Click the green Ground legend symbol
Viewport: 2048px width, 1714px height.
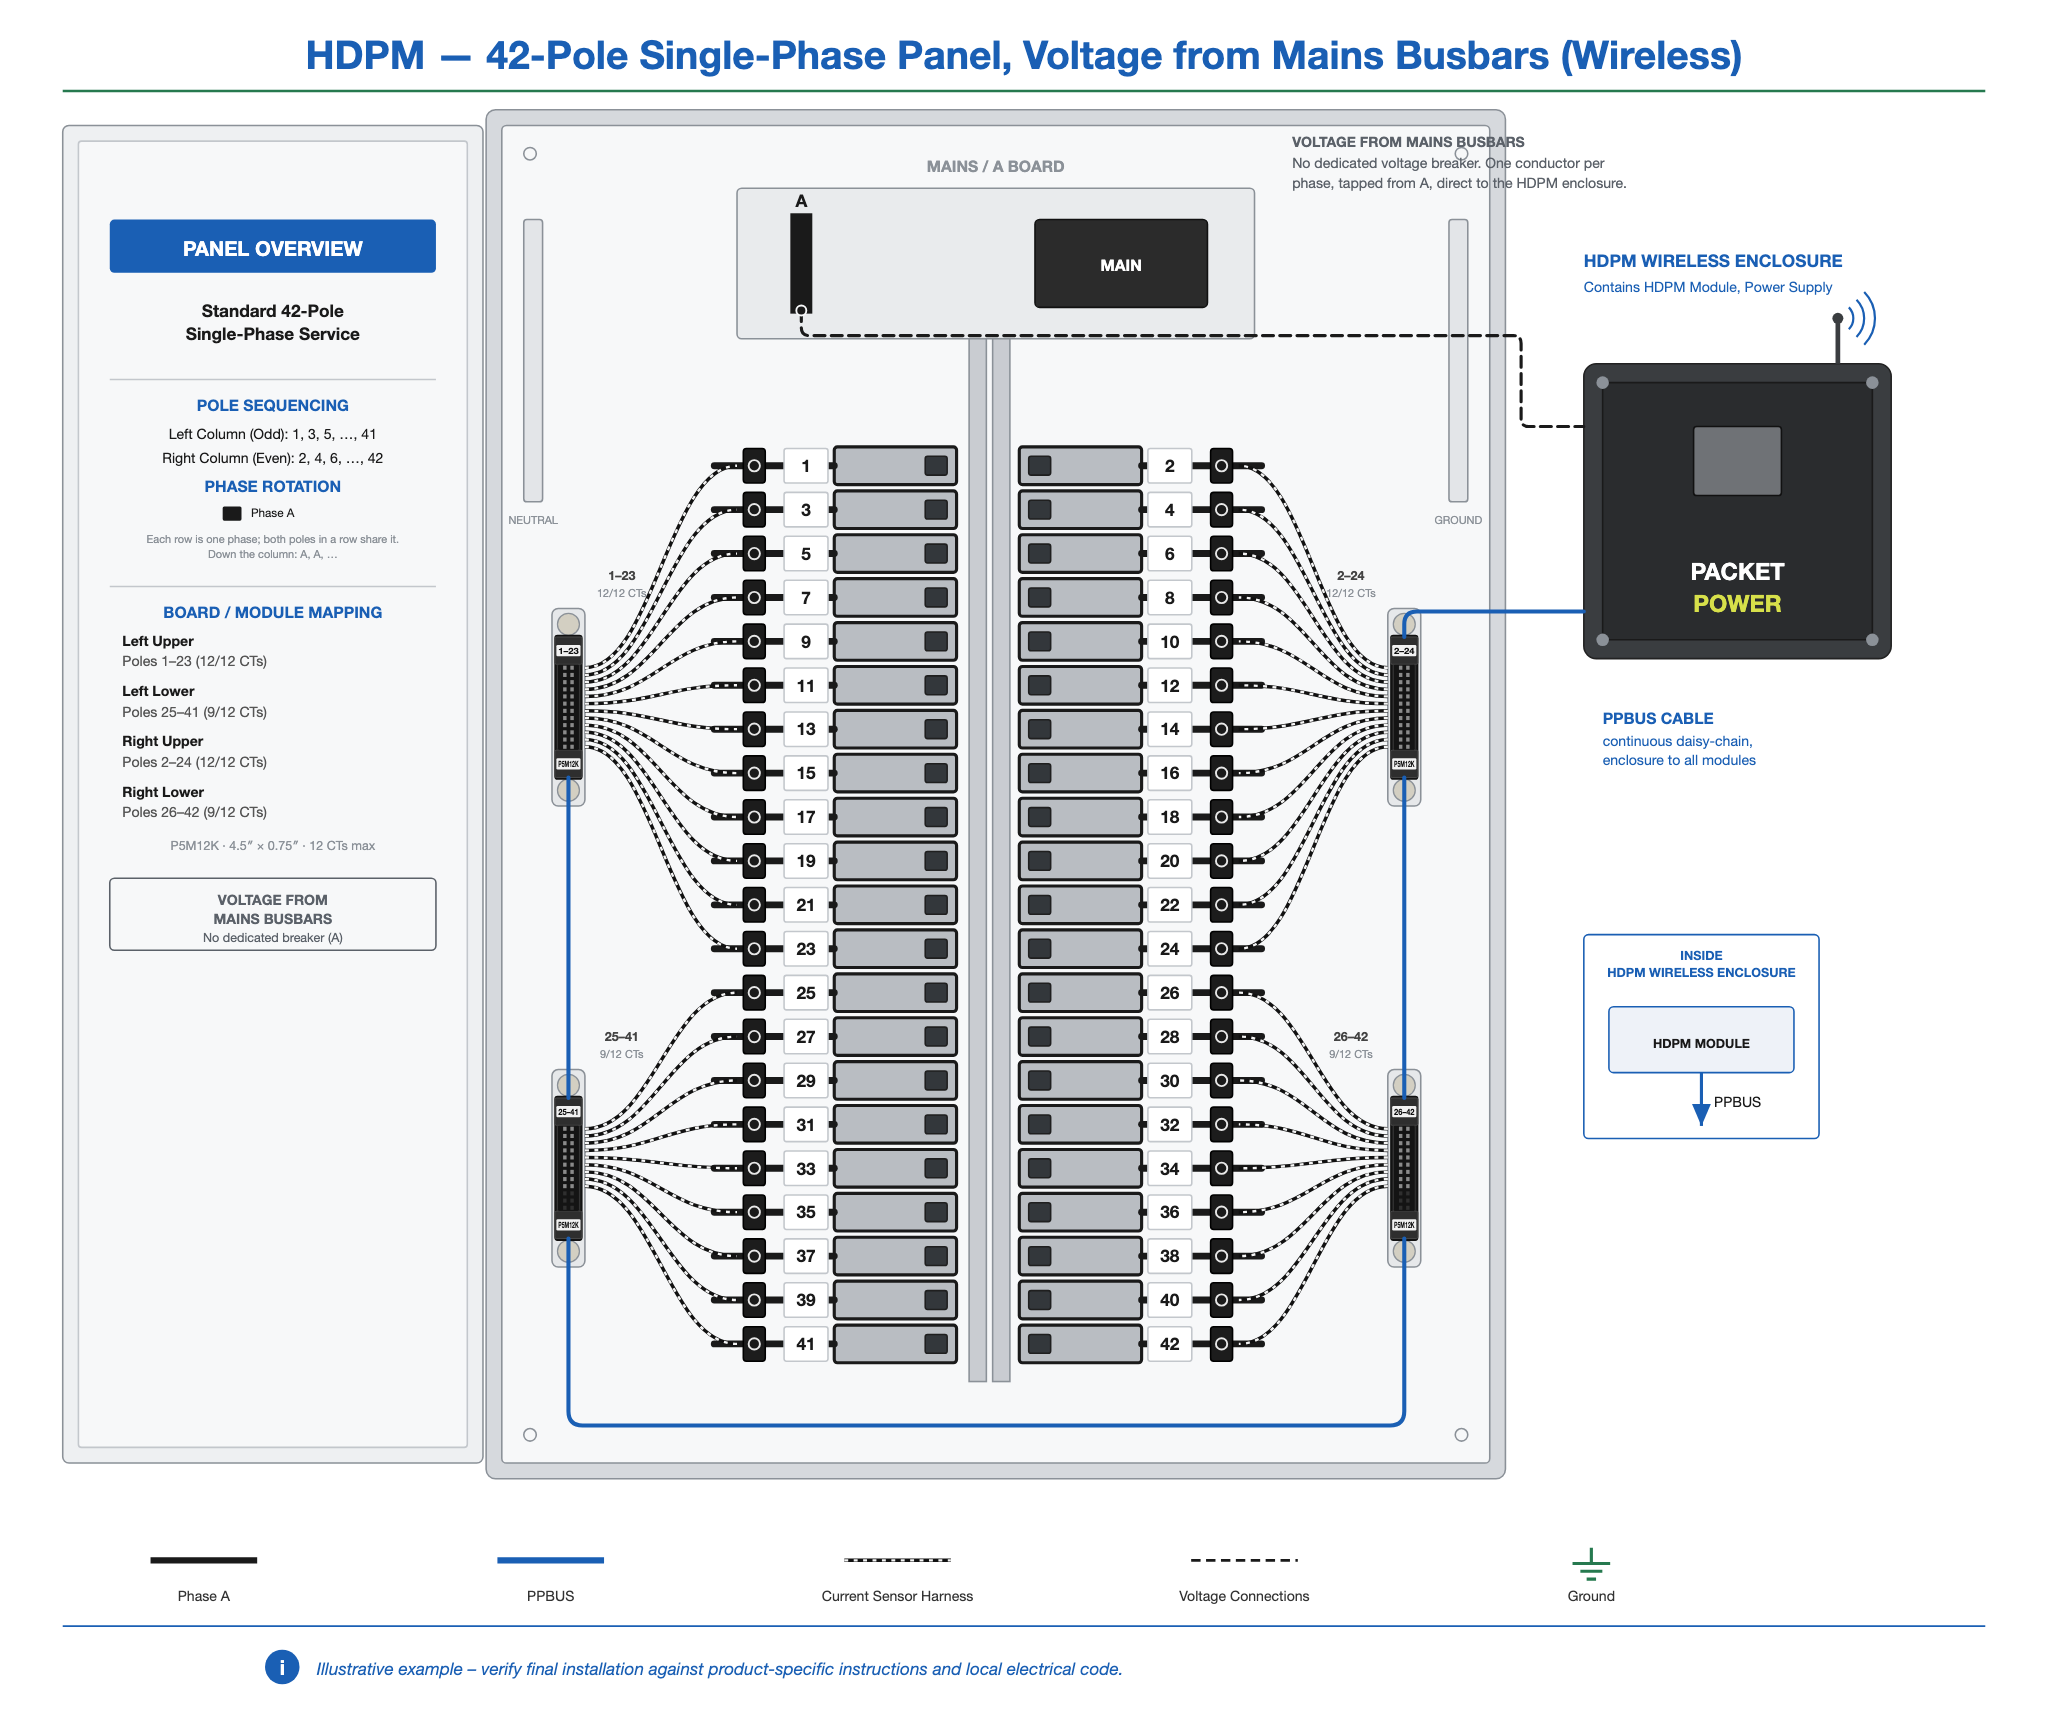[x=1591, y=1564]
